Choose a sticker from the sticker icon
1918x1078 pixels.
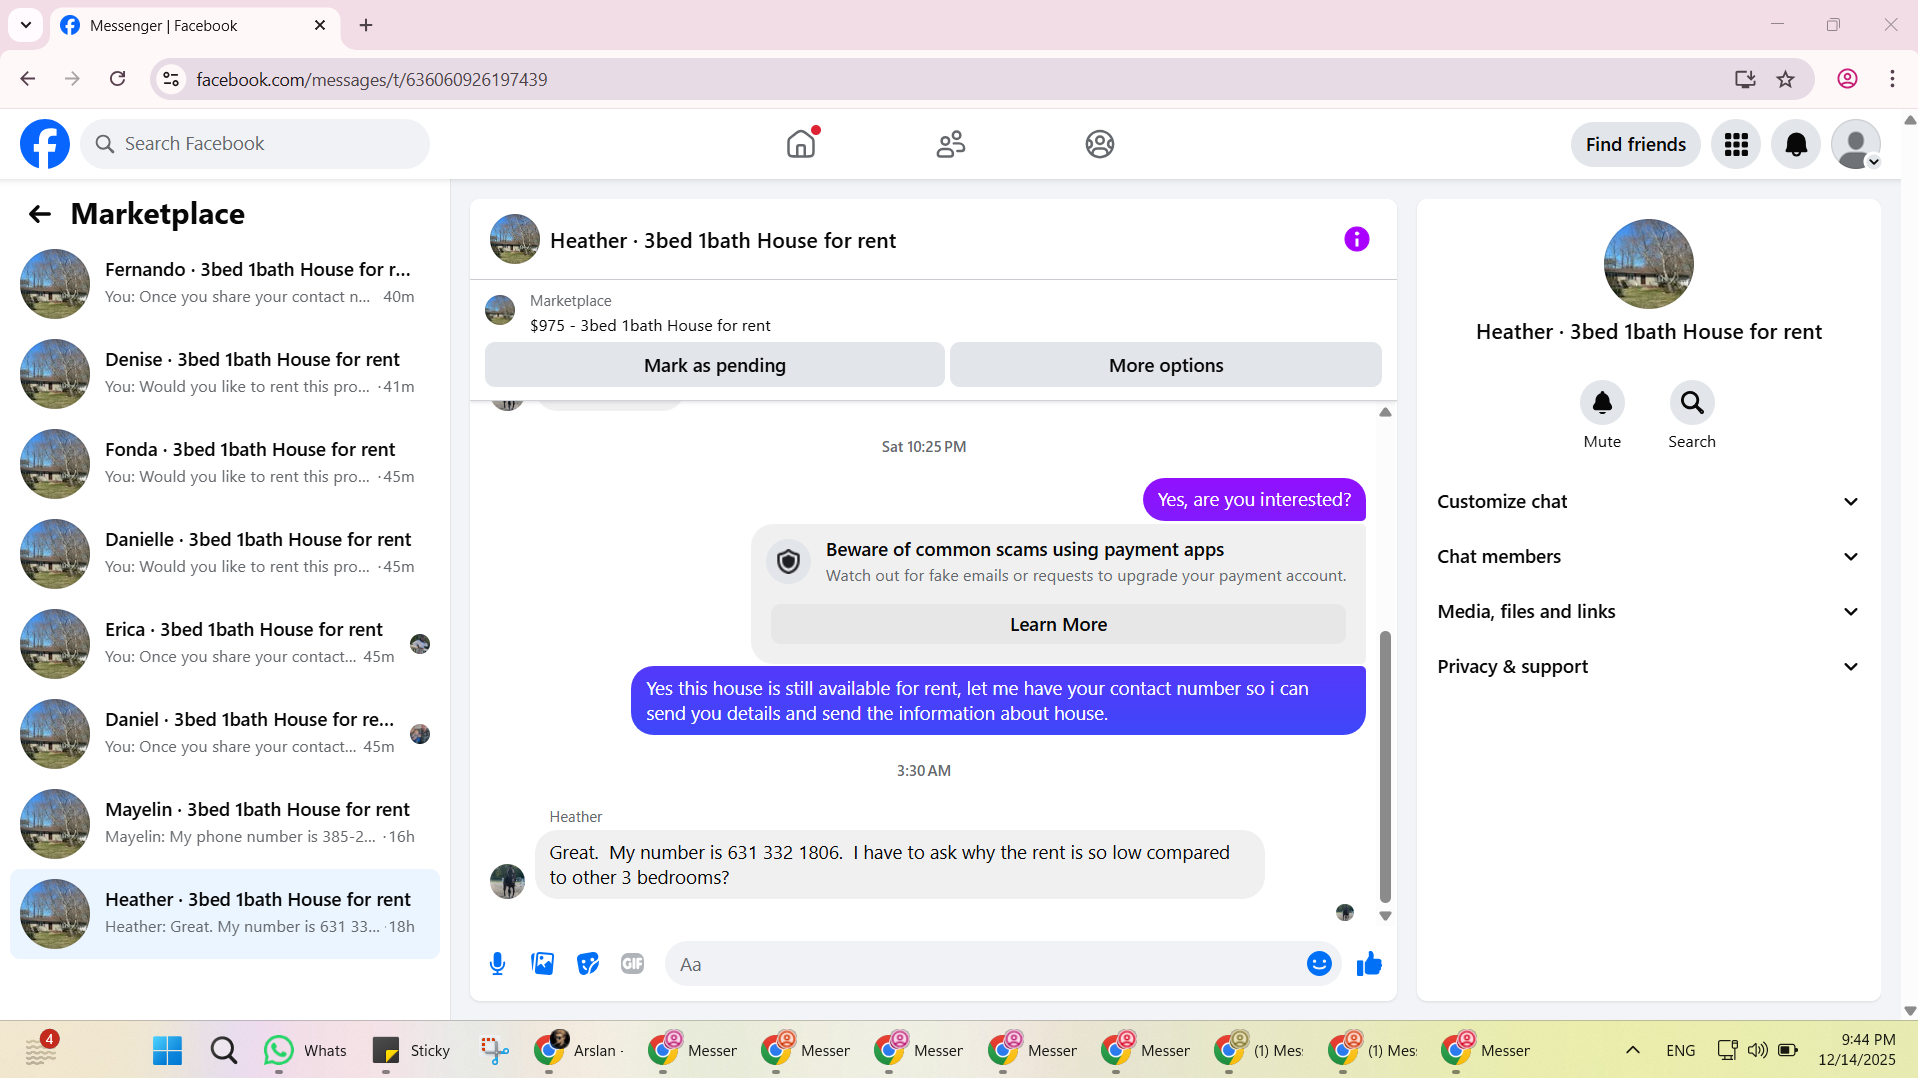click(x=588, y=964)
